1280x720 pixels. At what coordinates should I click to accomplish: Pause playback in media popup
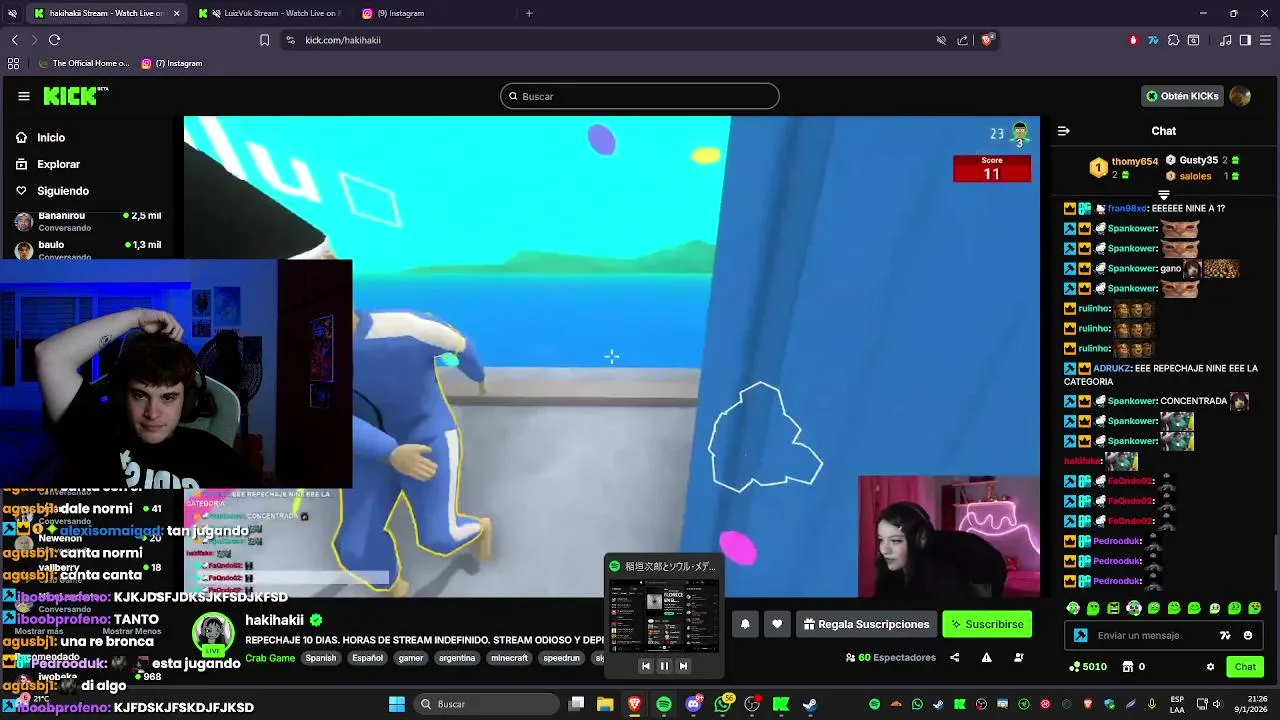pyautogui.click(x=664, y=666)
